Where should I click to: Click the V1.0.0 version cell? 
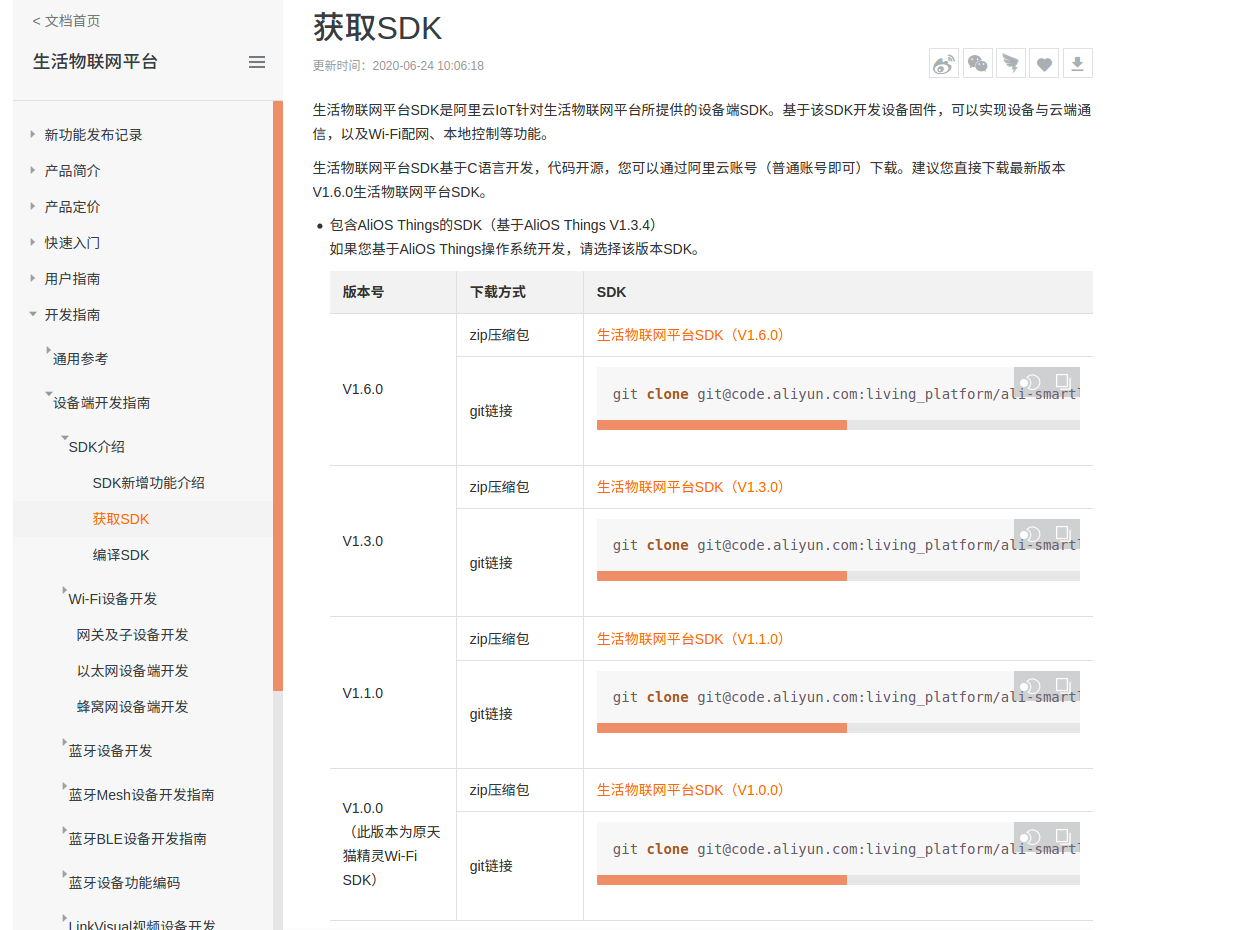coord(392,844)
